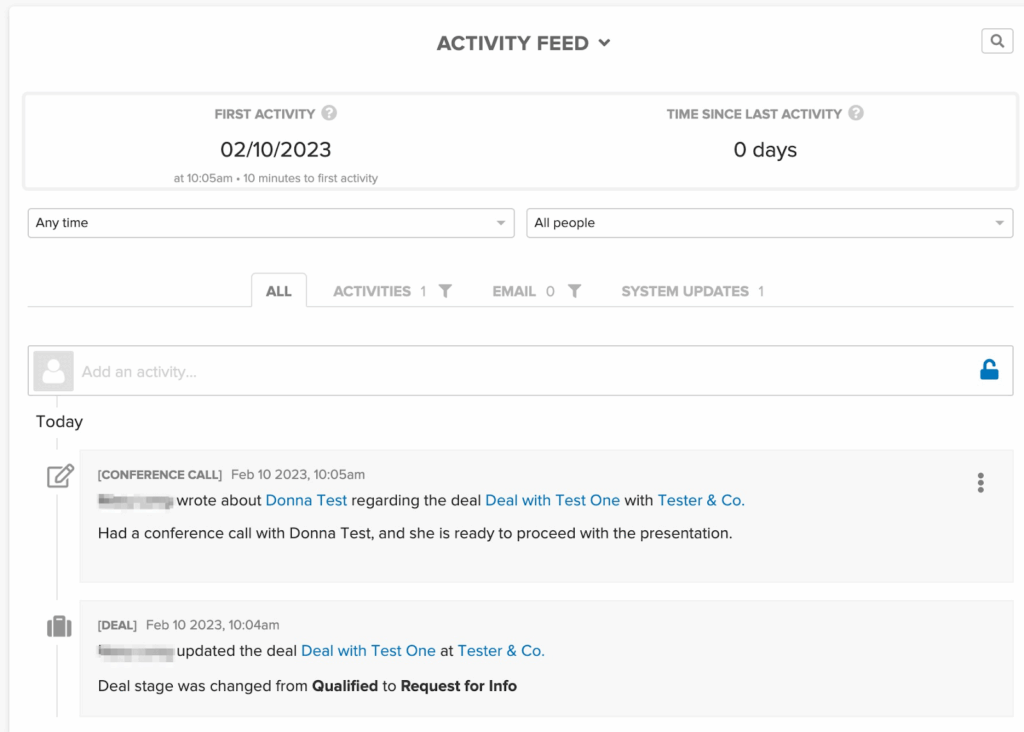Click the conference call note icon
The width and height of the screenshot is (1024, 732).
coord(59,475)
